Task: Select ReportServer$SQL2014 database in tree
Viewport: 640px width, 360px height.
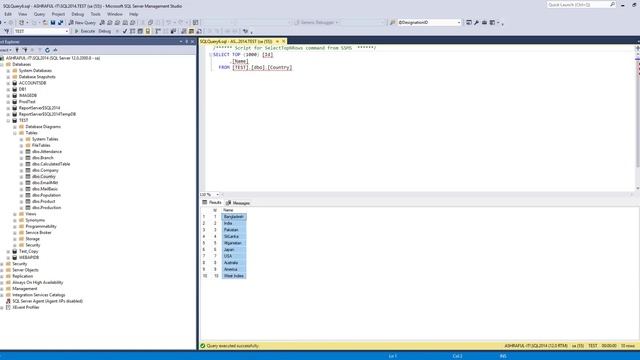Action: point(40,108)
